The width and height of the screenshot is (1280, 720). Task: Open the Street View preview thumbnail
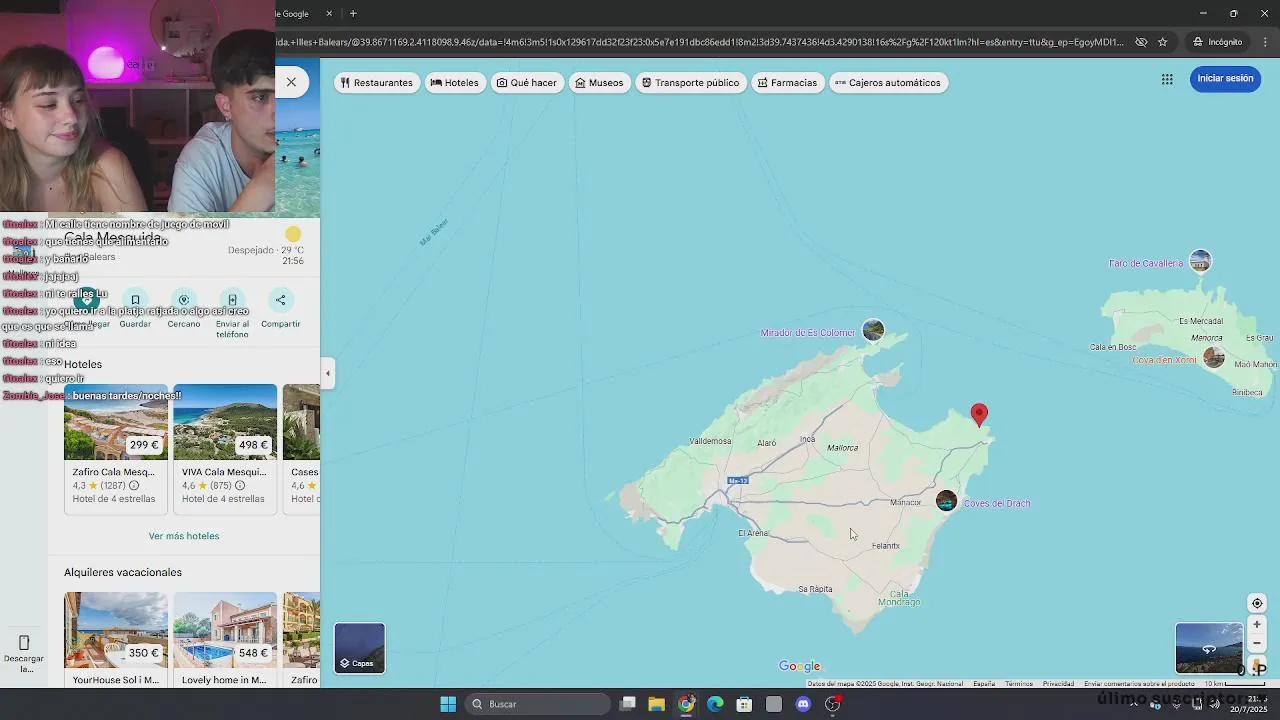tap(1209, 648)
